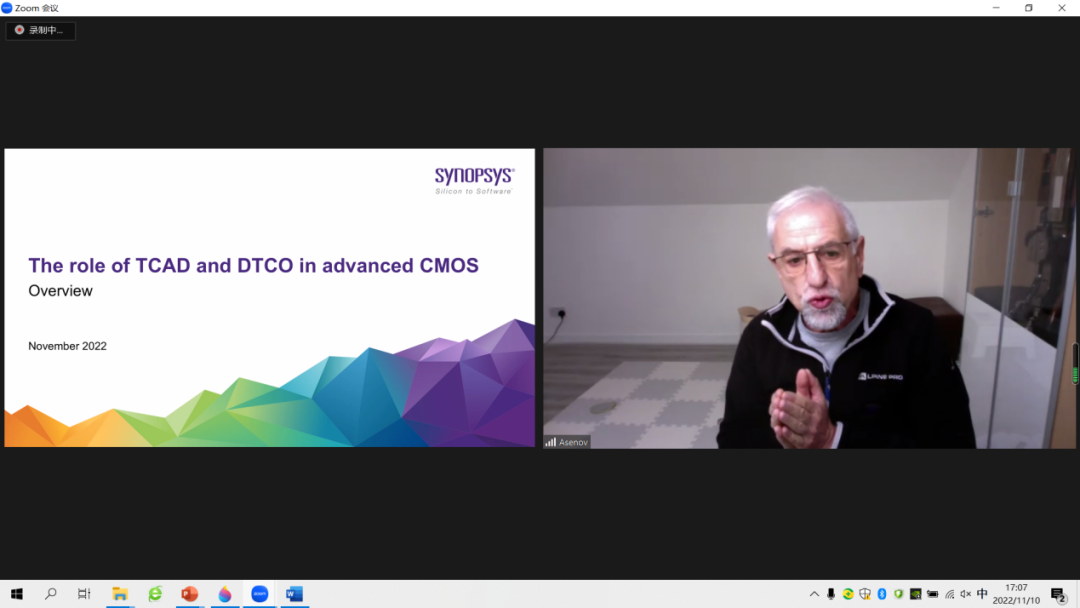This screenshot has width=1080, height=608.
Task: Open taskbar search
Action: coord(51,594)
